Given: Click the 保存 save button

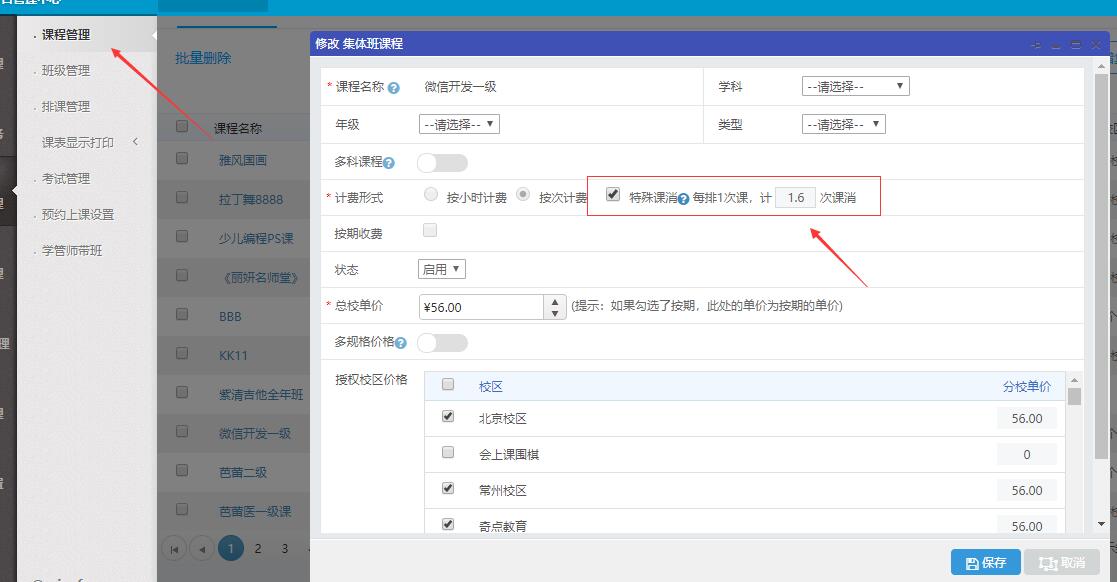Looking at the screenshot, I should tap(986, 563).
